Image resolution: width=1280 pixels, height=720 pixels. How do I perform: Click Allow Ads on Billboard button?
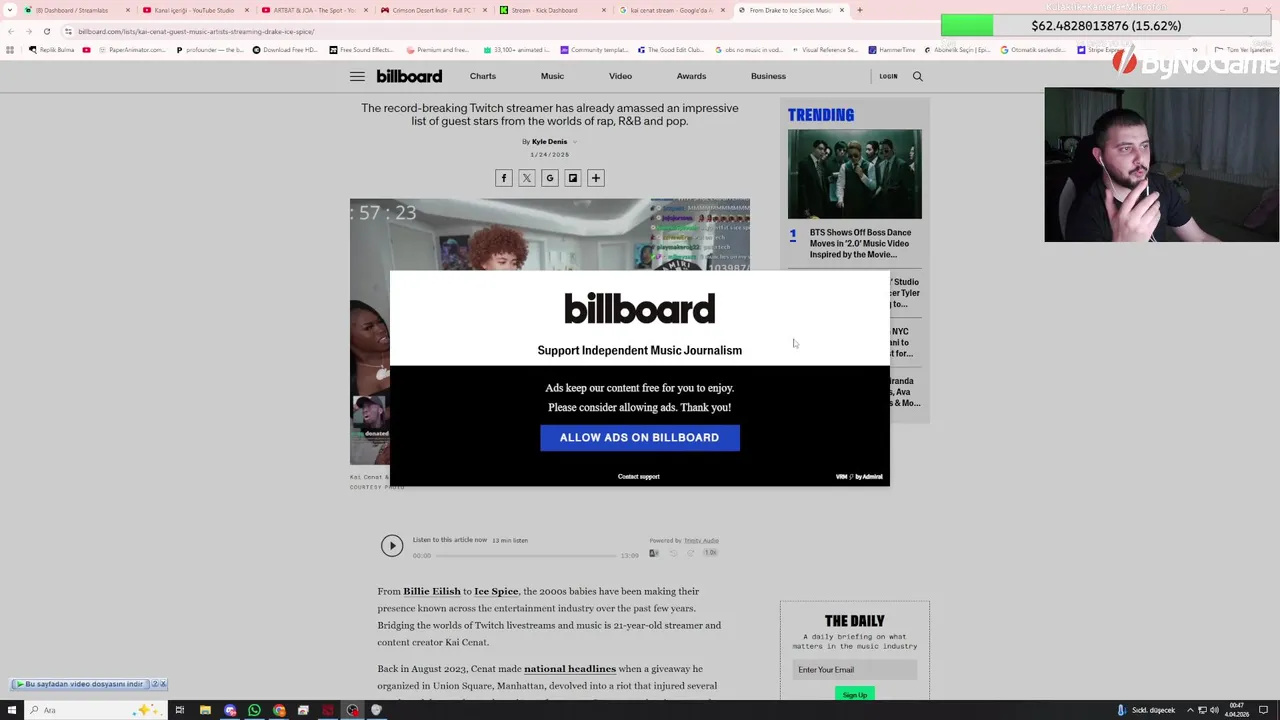(640, 438)
